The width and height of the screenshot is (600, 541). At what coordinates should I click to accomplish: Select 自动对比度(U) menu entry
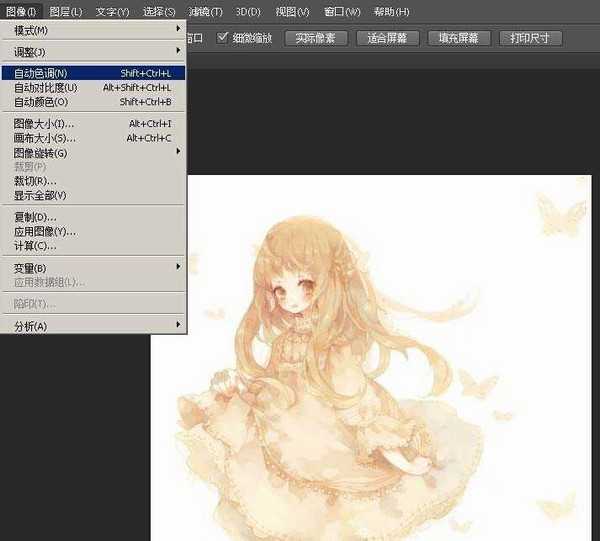pyautogui.click(x=45, y=87)
